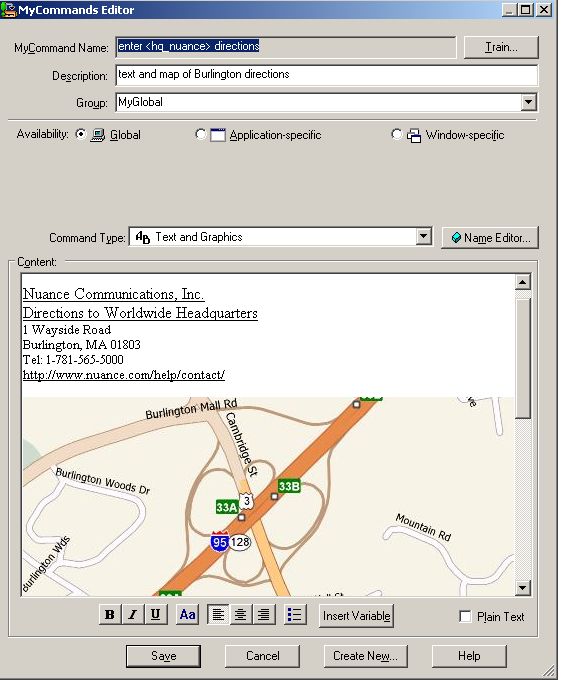
Task: Cancel the editor dialog
Action: click(262, 656)
